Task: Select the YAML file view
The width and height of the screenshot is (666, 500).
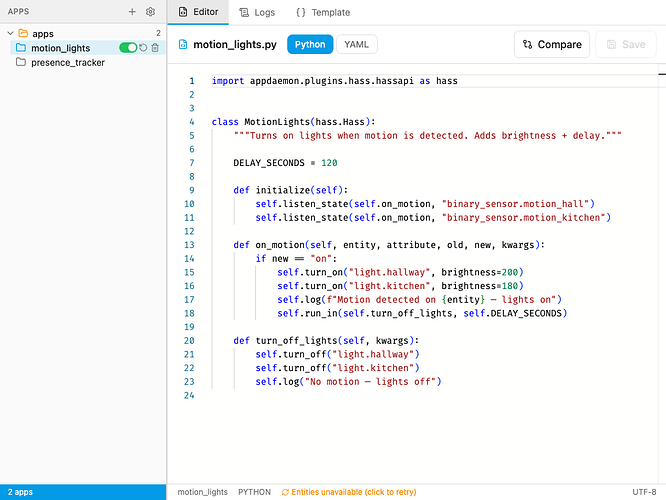Action: (x=356, y=44)
